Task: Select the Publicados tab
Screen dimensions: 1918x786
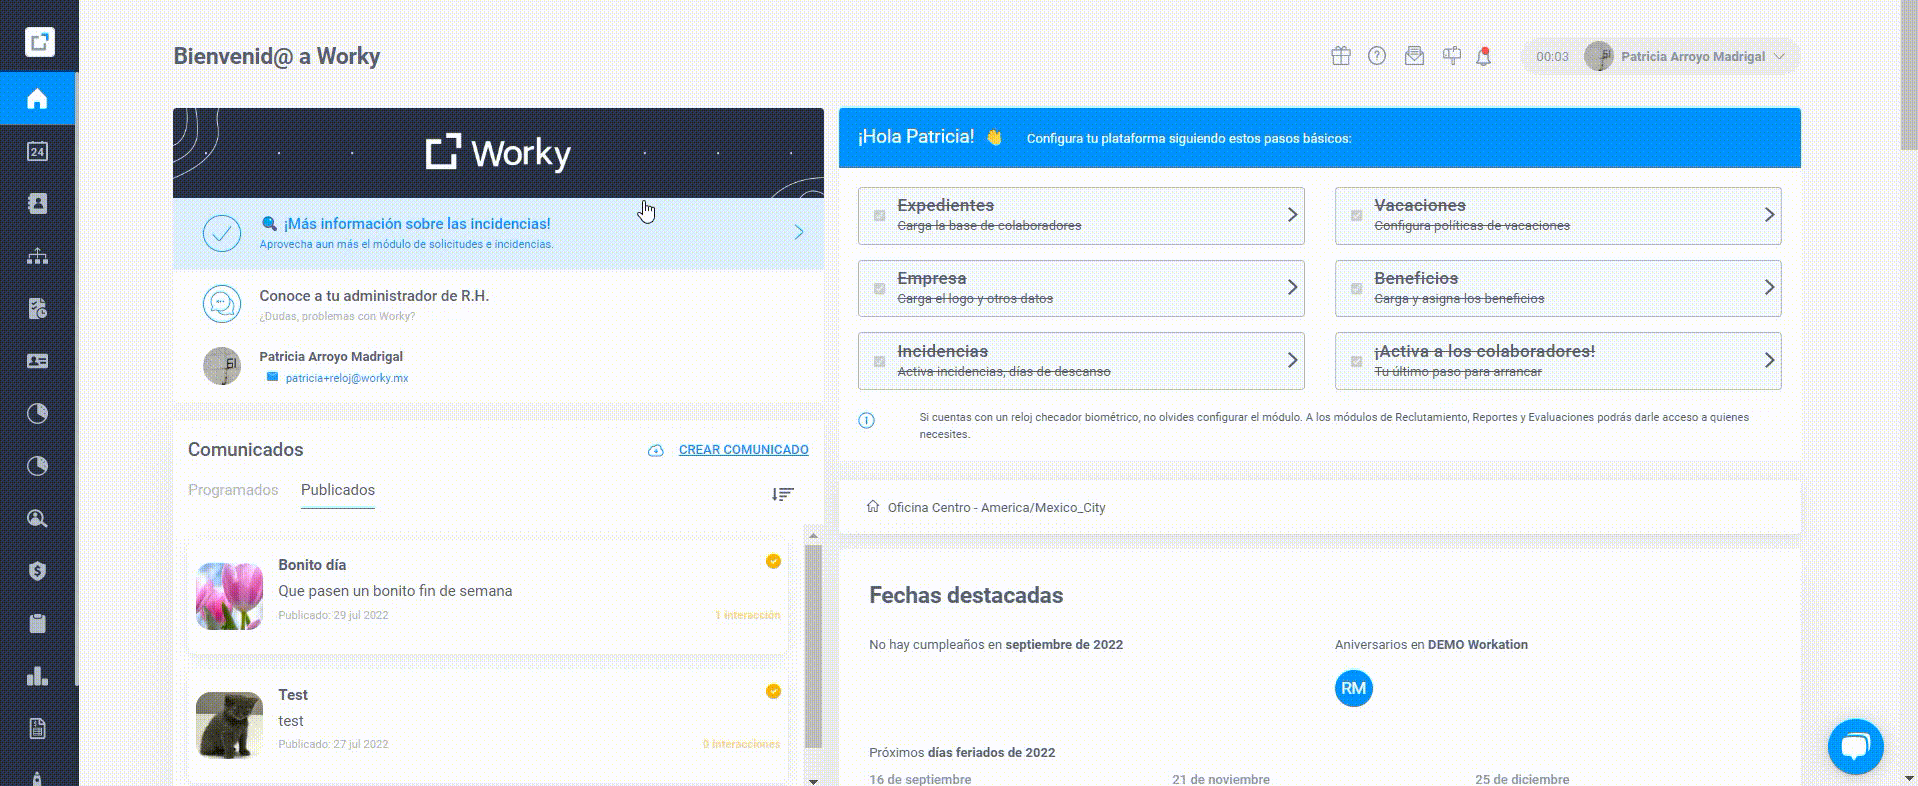Action: (338, 490)
